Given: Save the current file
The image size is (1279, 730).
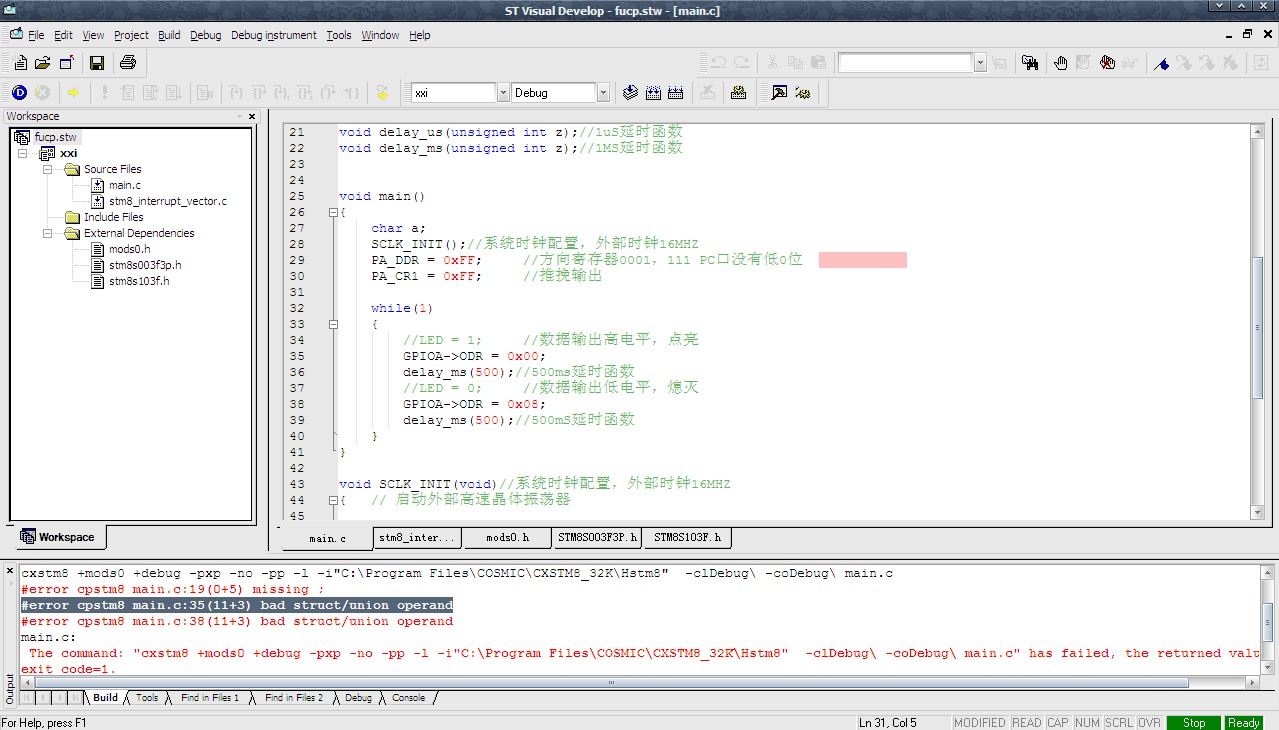Looking at the screenshot, I should pyautogui.click(x=97, y=63).
